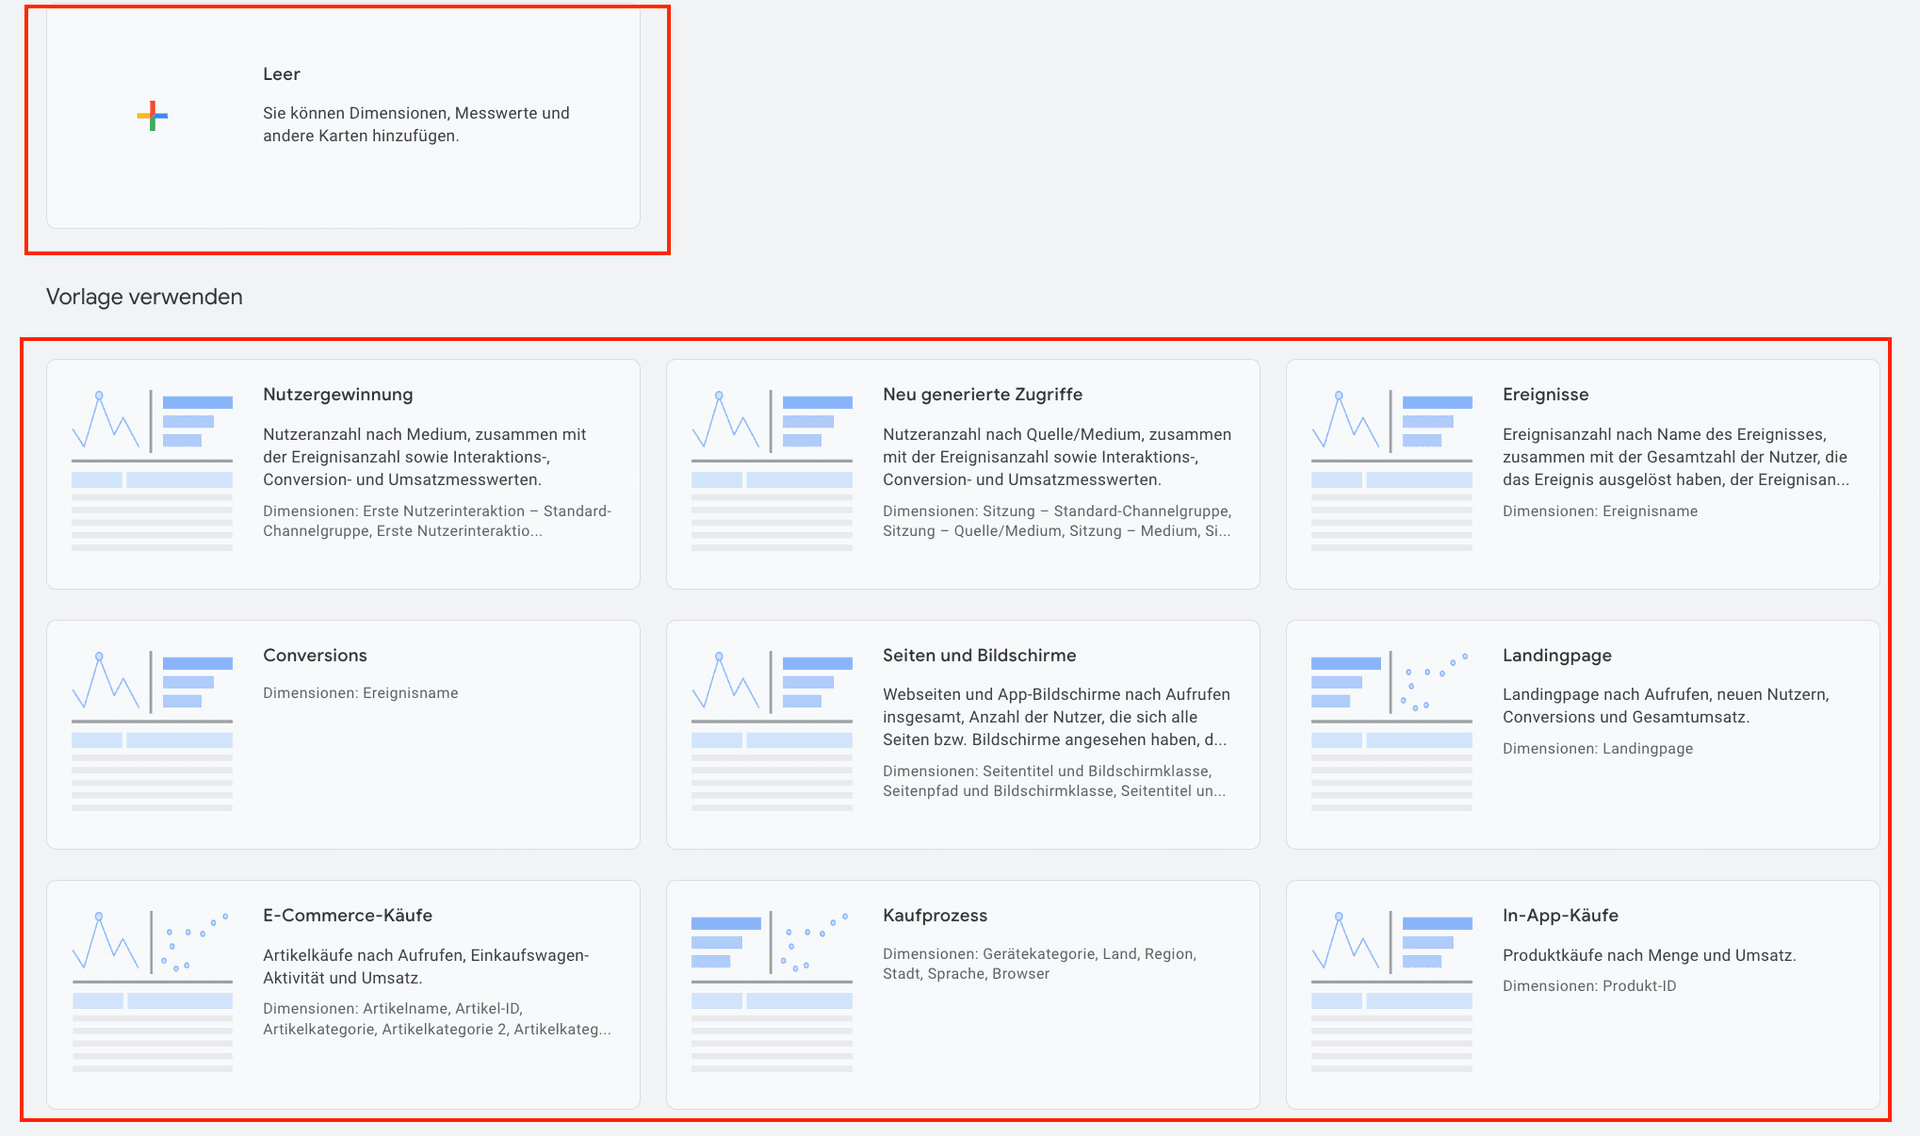Choose the Neu generierte Zugriffe template
The height and width of the screenshot is (1136, 1920).
point(962,474)
